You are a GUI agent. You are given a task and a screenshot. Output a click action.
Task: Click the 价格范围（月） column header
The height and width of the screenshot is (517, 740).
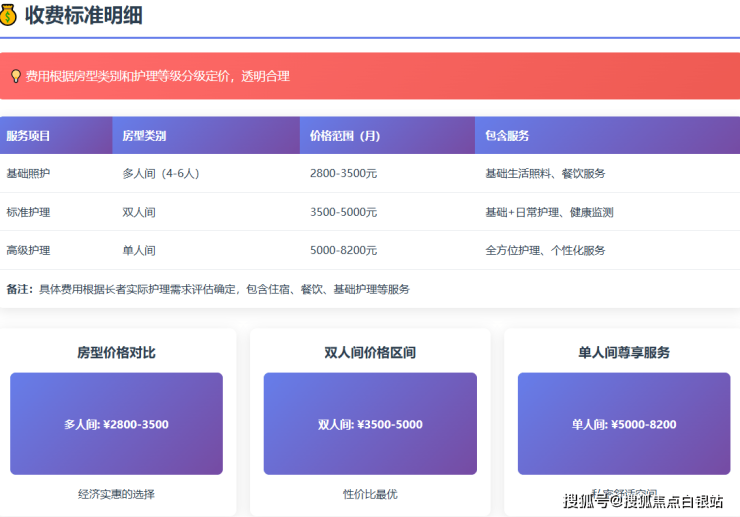(x=345, y=136)
